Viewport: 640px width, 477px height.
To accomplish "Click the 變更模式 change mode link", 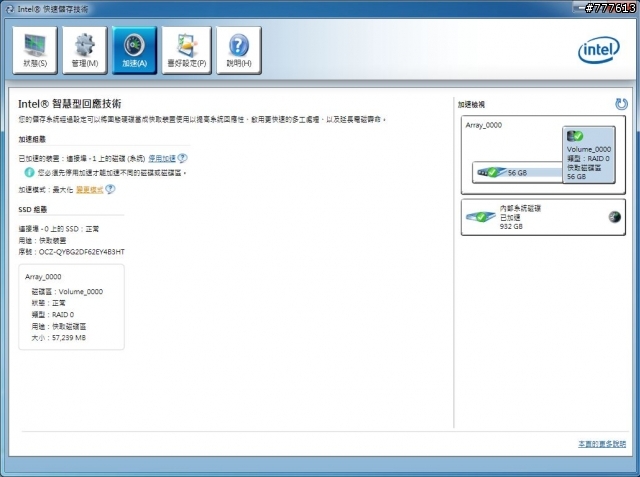I will click(x=90, y=190).
